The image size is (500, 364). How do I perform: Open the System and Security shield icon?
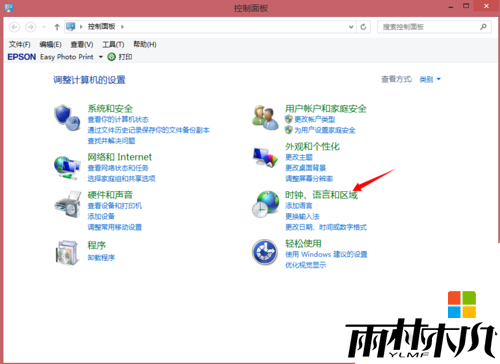[67, 117]
